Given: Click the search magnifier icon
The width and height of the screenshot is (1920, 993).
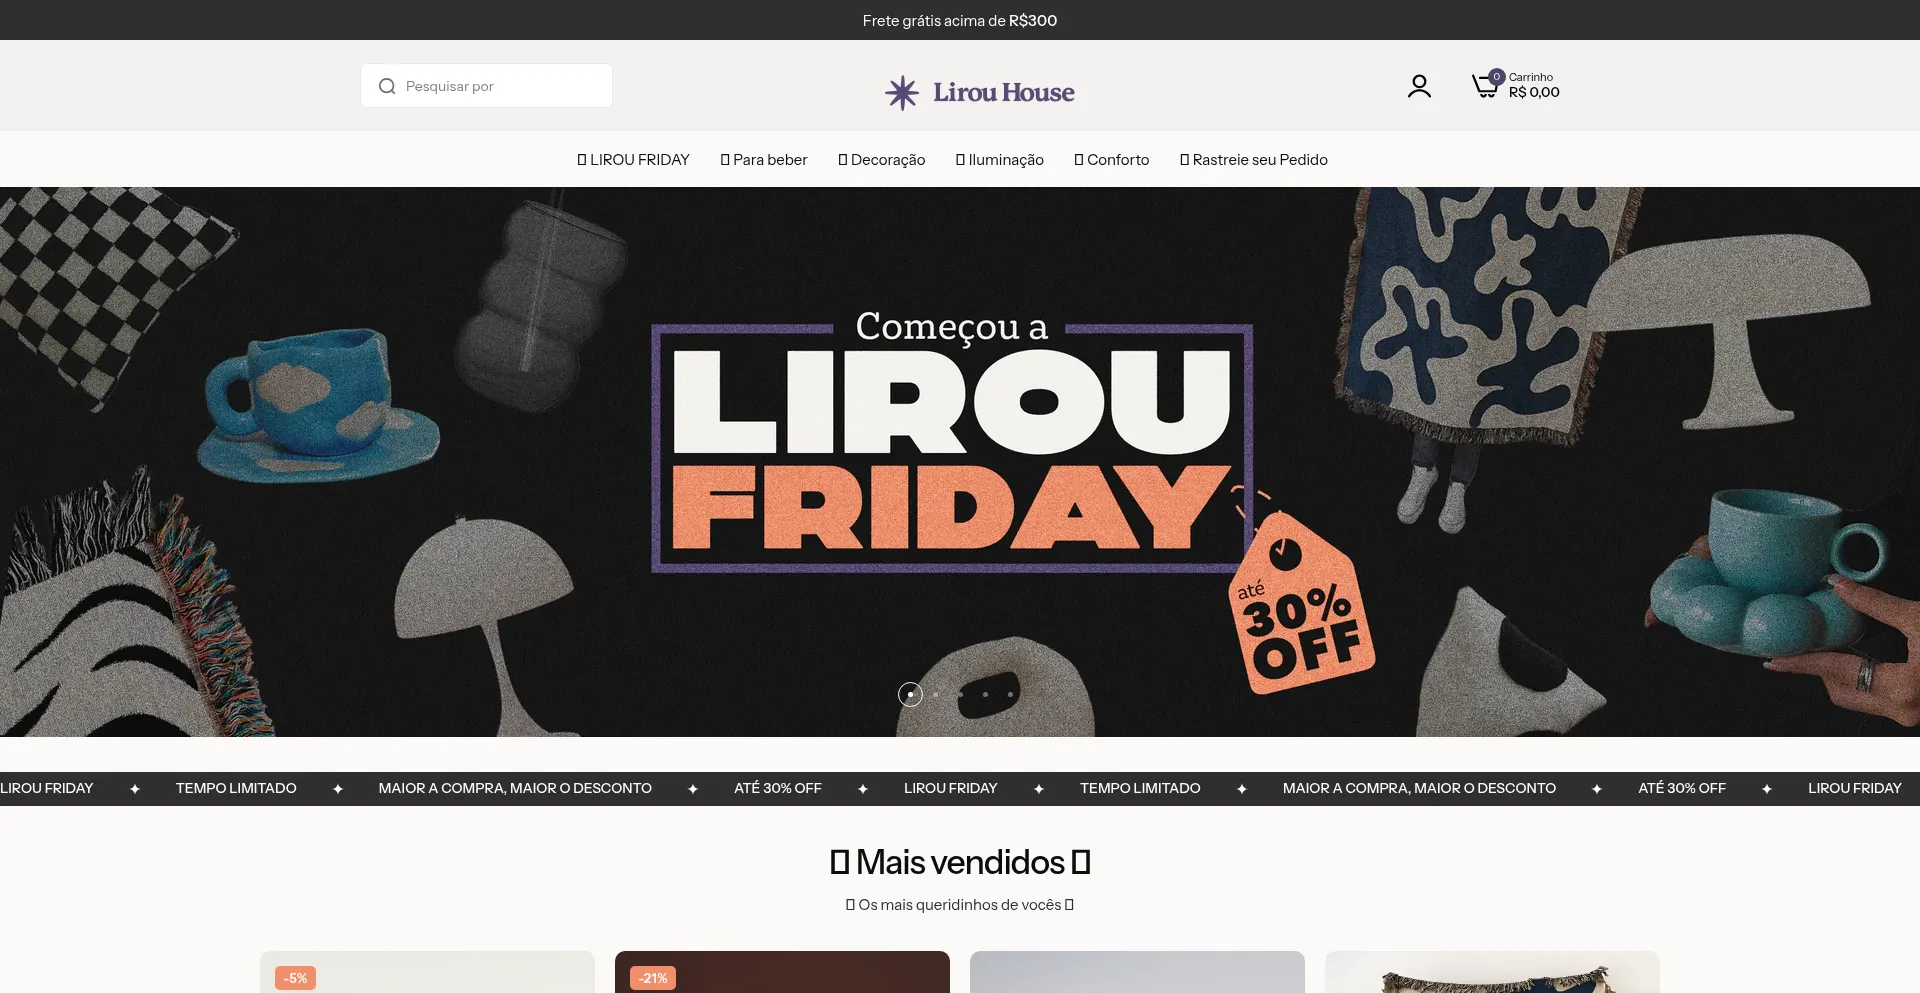Looking at the screenshot, I should pos(387,86).
